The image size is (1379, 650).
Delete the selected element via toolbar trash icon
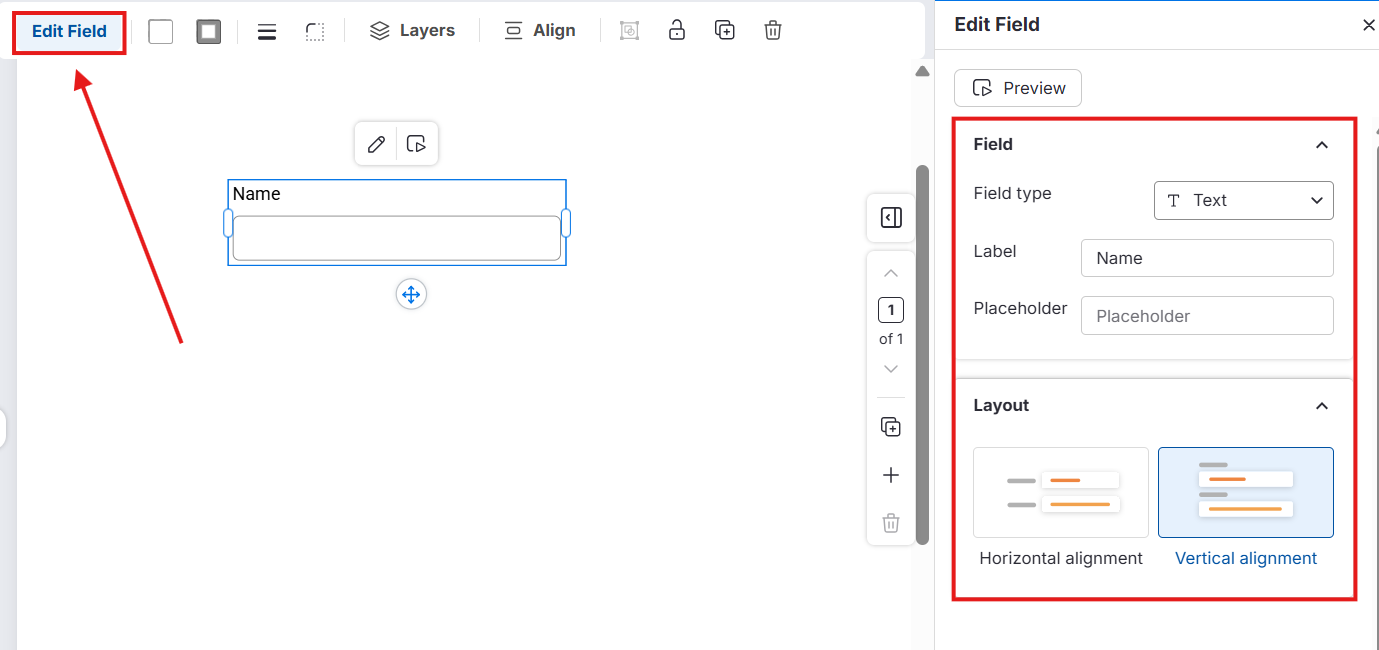click(x=772, y=30)
